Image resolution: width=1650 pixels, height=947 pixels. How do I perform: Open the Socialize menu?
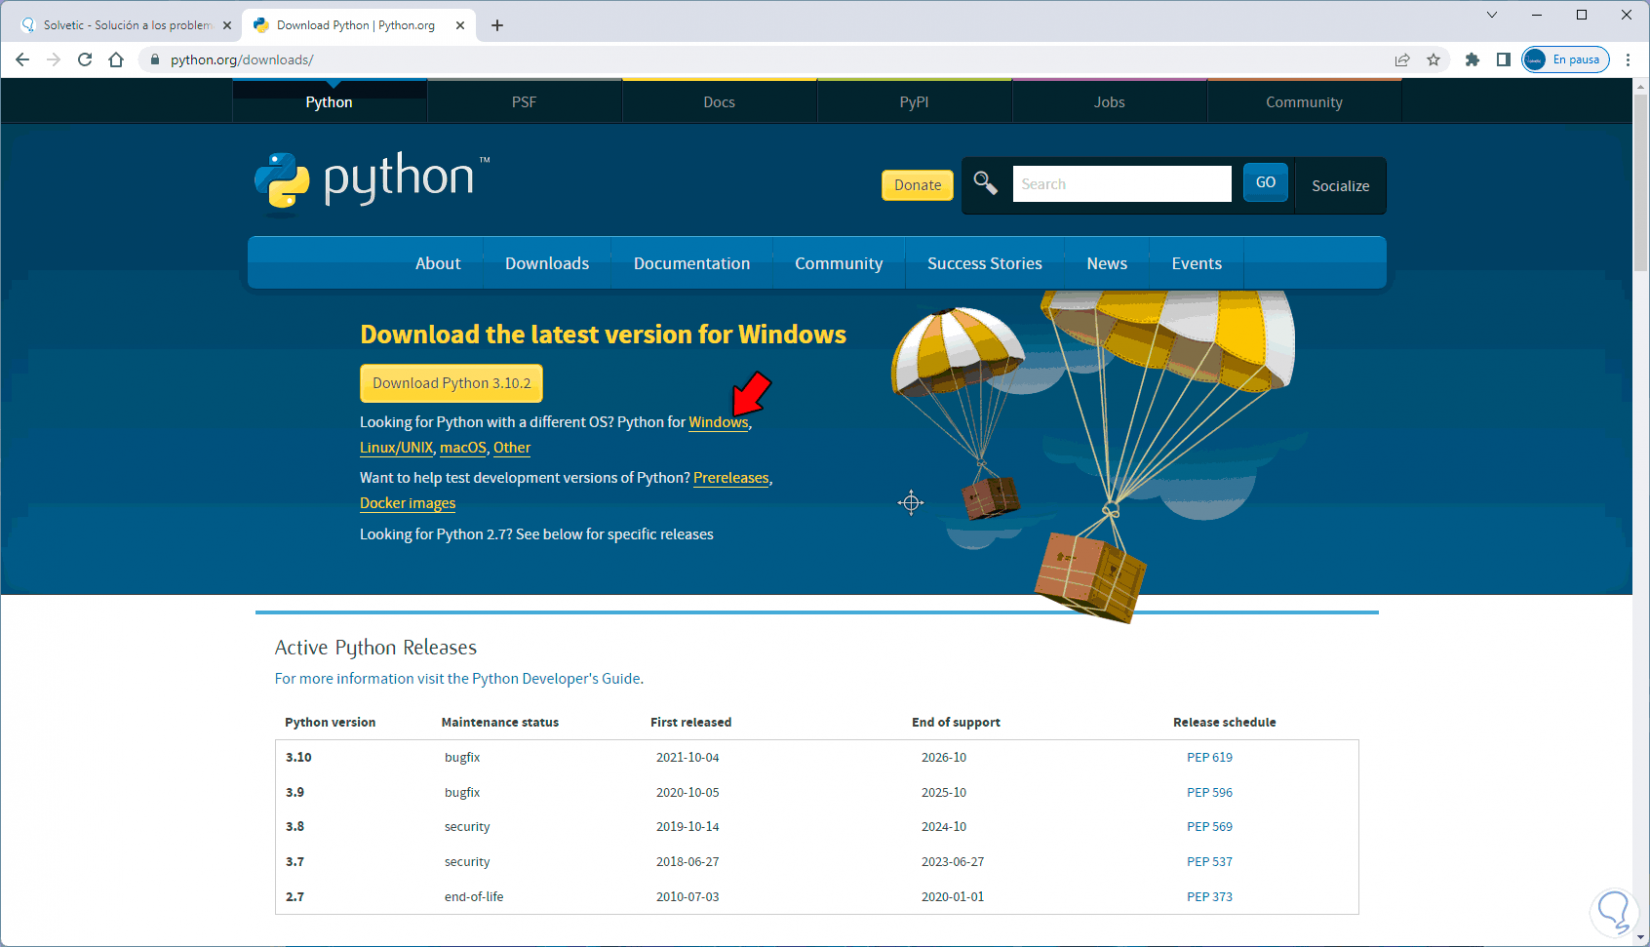[x=1340, y=186]
